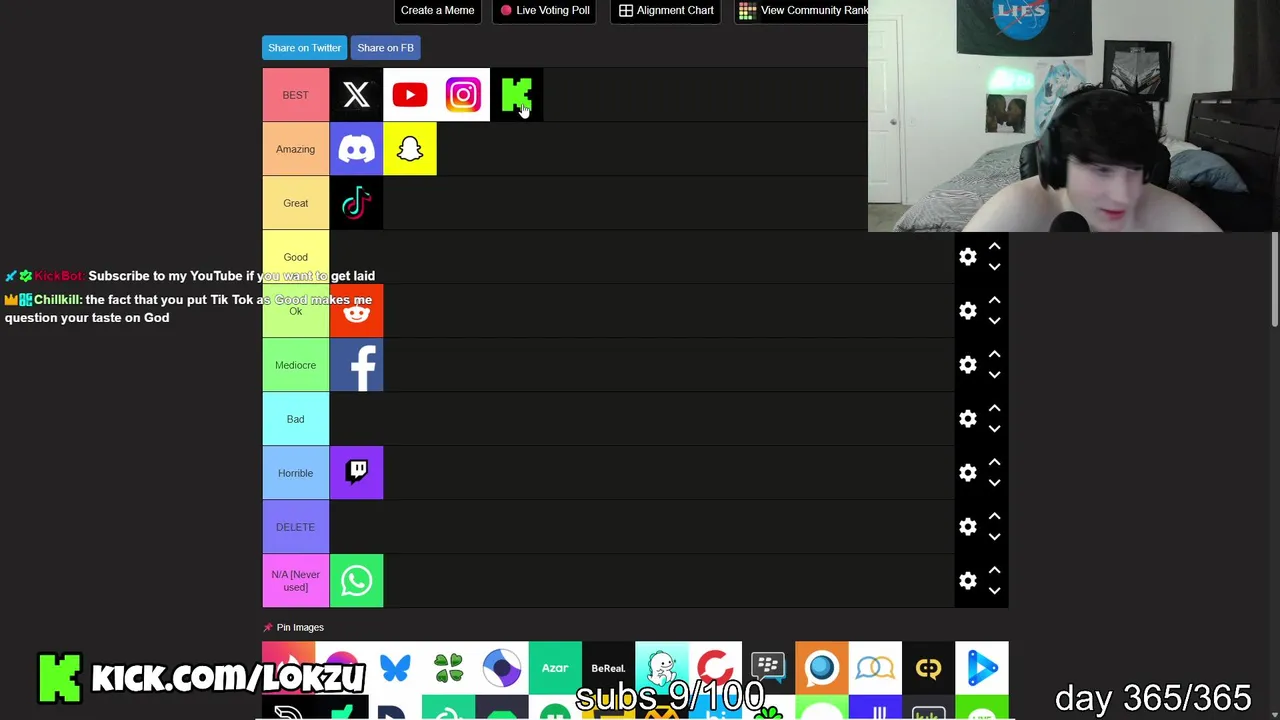Click the Amazing tier label
Viewport: 1280px width, 720px height.
click(x=295, y=149)
